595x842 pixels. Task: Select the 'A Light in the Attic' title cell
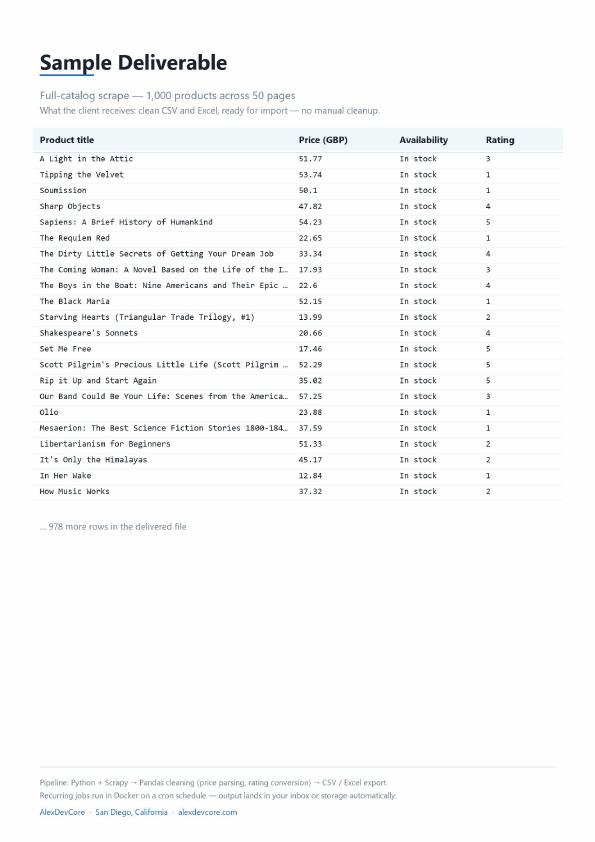click(86, 159)
